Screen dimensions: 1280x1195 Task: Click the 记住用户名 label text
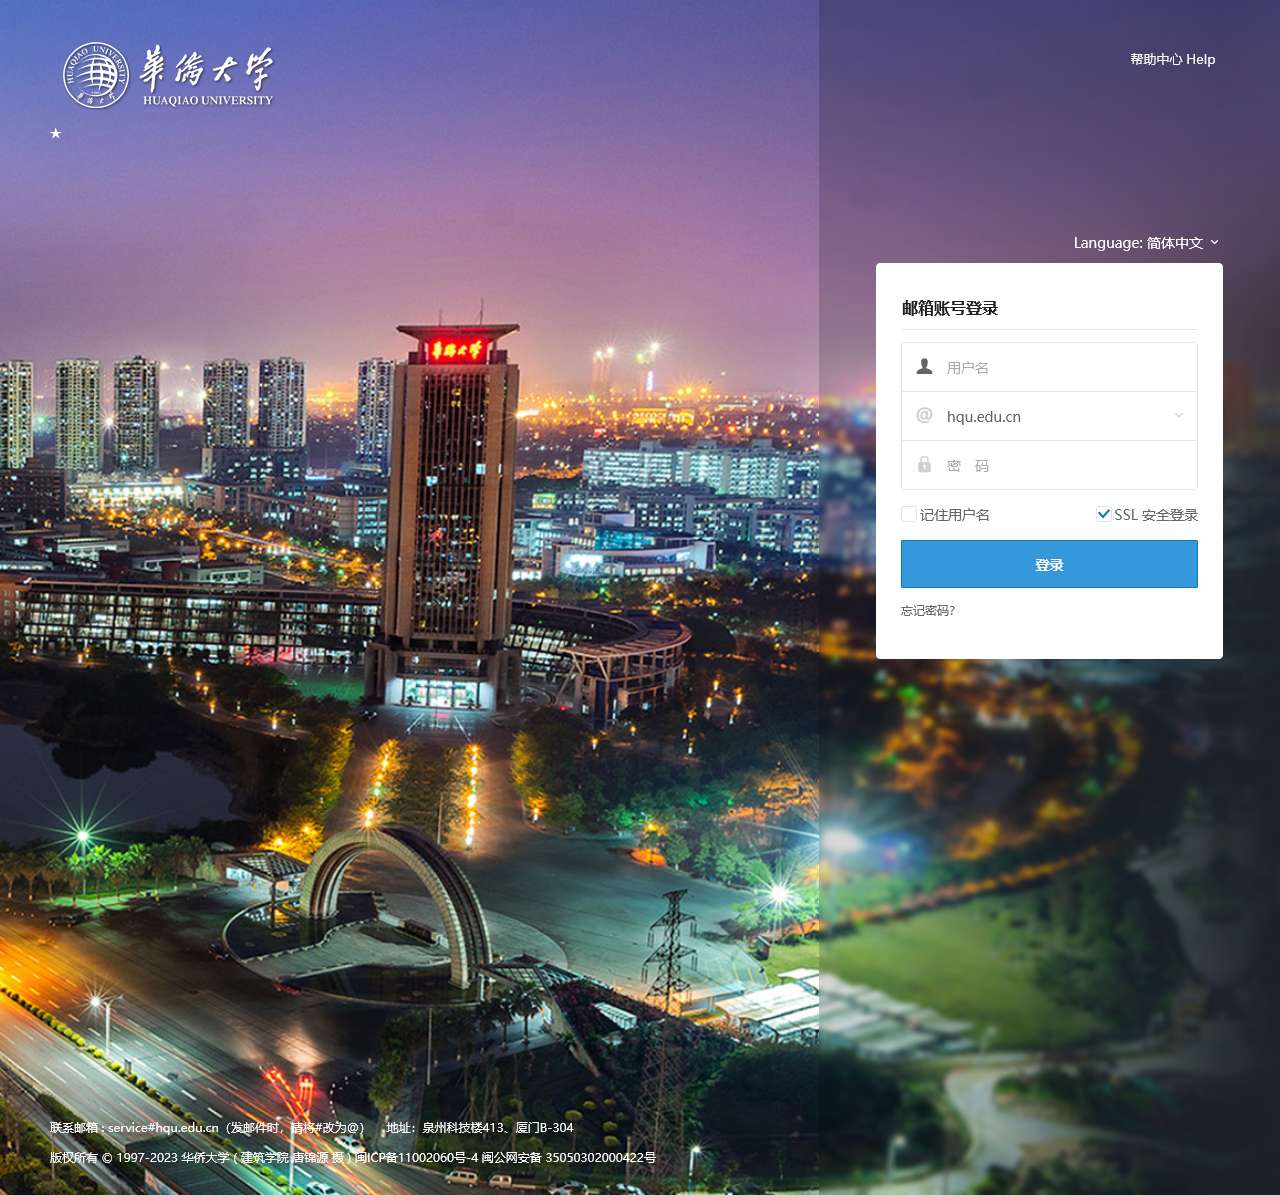coord(954,515)
